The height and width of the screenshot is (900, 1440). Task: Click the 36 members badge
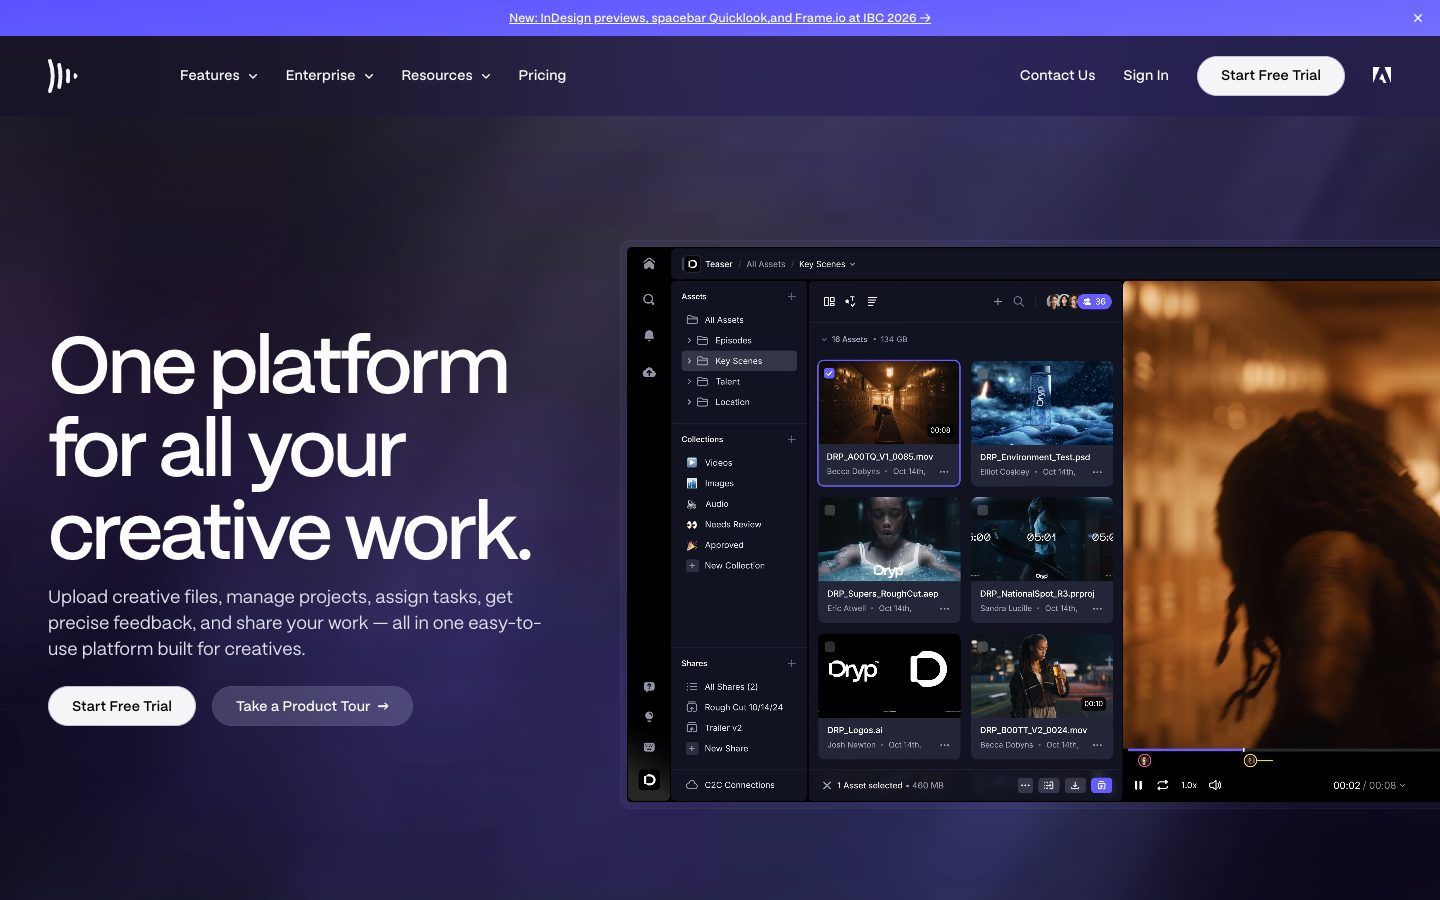pyautogui.click(x=1094, y=301)
